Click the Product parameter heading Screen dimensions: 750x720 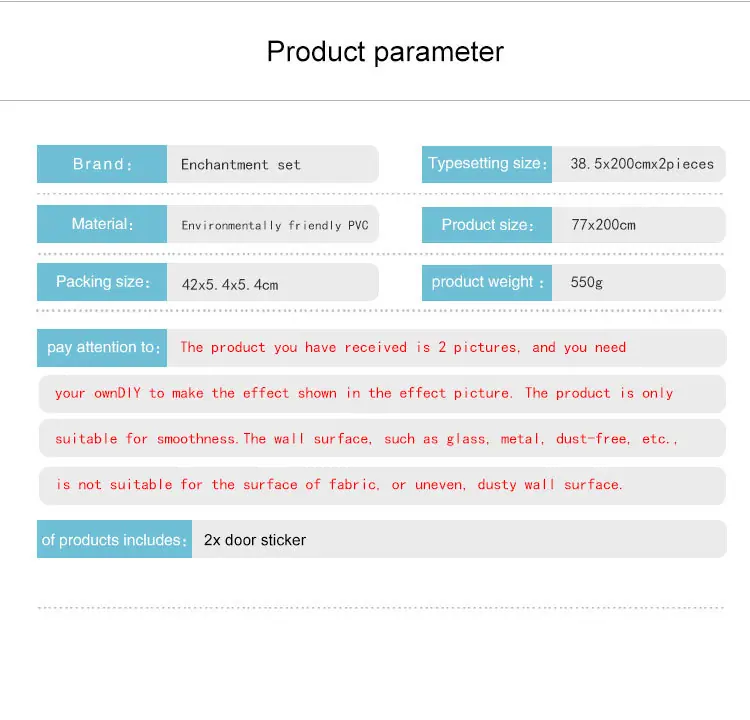coord(385,52)
